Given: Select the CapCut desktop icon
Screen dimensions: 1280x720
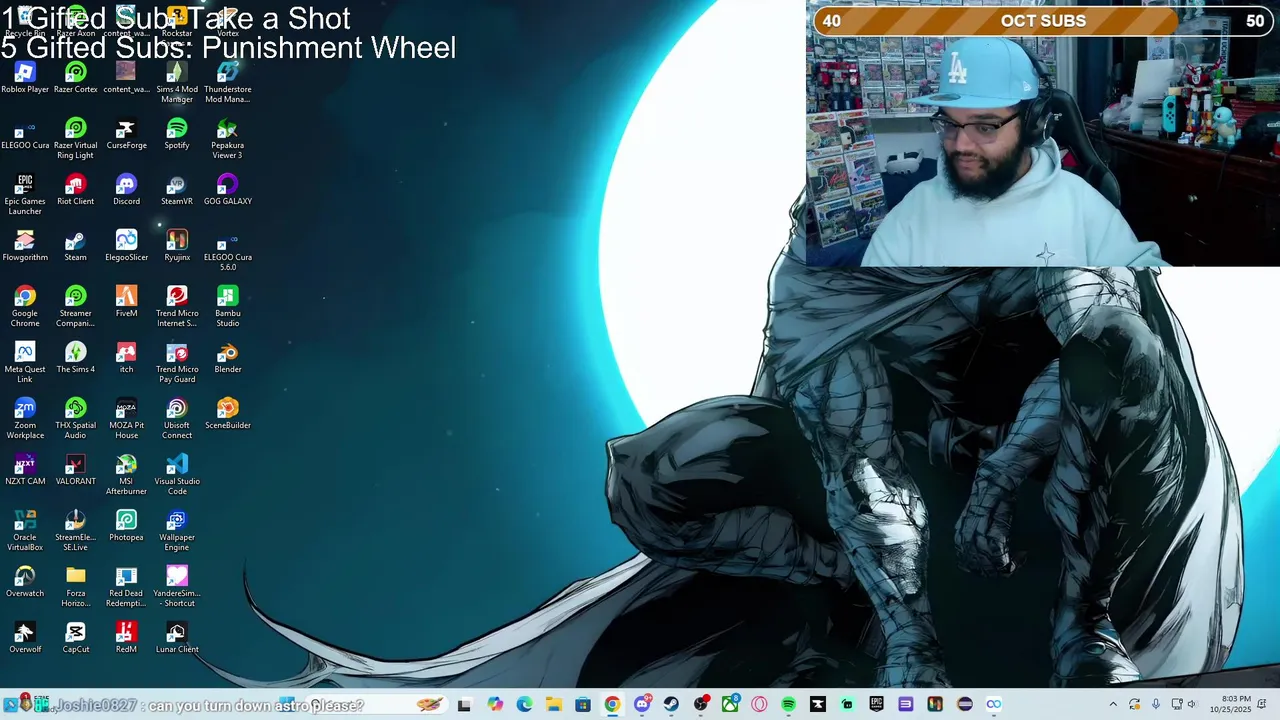Looking at the screenshot, I should 76,638.
